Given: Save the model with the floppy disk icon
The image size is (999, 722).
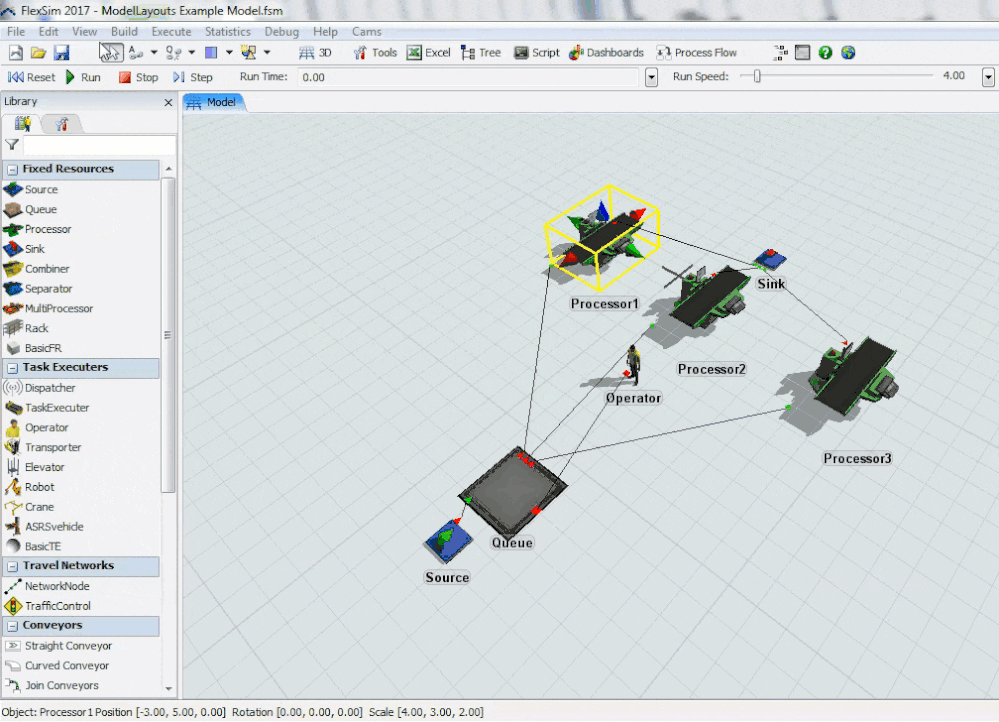Looking at the screenshot, I should (x=61, y=53).
